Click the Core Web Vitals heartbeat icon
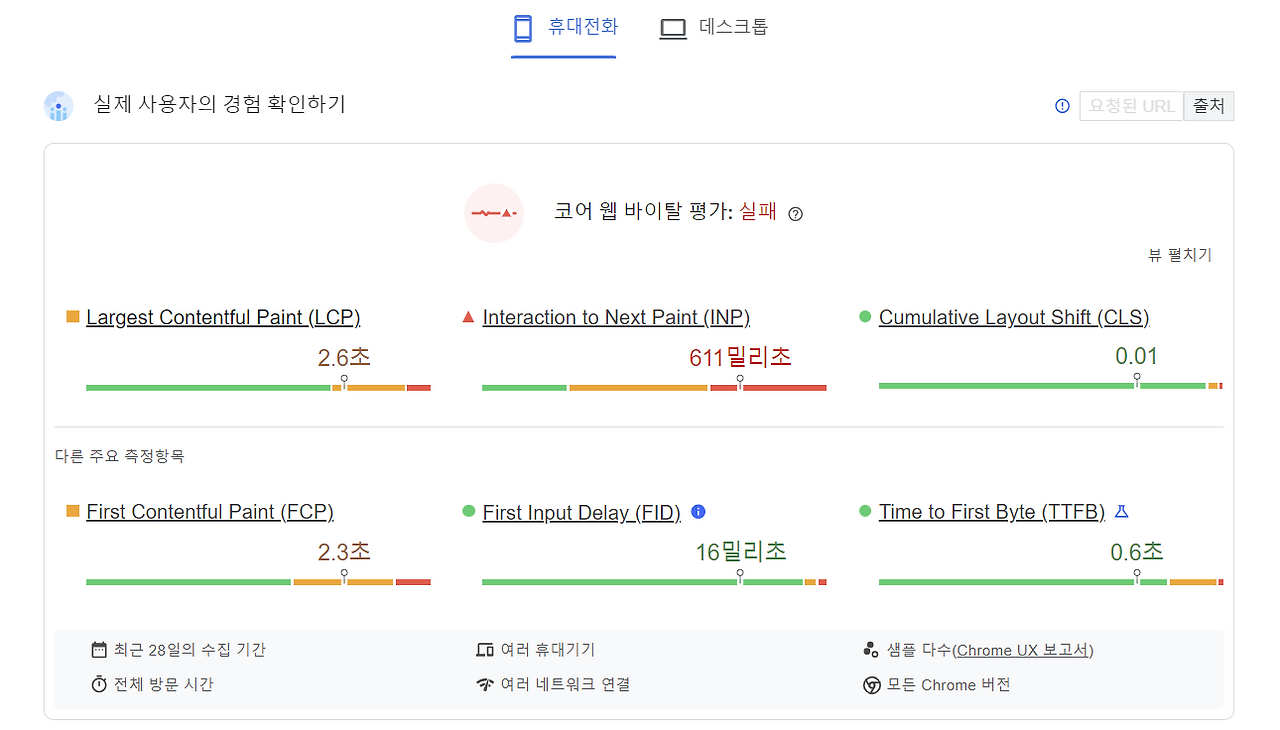Screen dimensions: 1280x730 (x=494, y=213)
